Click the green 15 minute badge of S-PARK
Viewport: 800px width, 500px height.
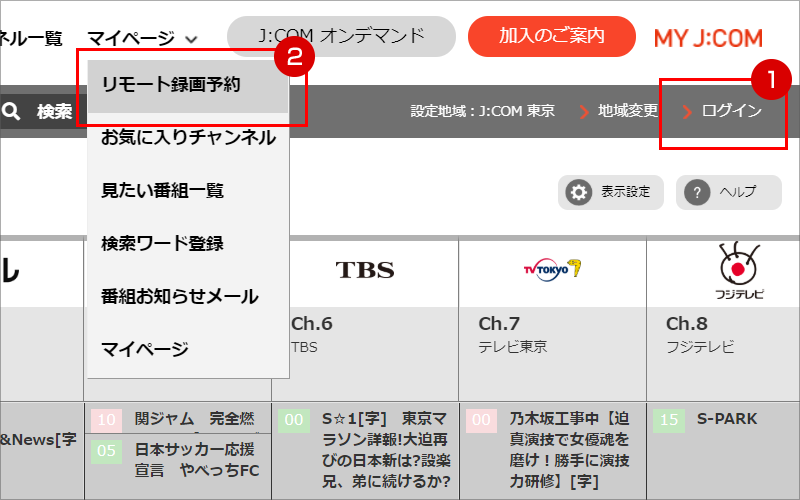click(669, 420)
